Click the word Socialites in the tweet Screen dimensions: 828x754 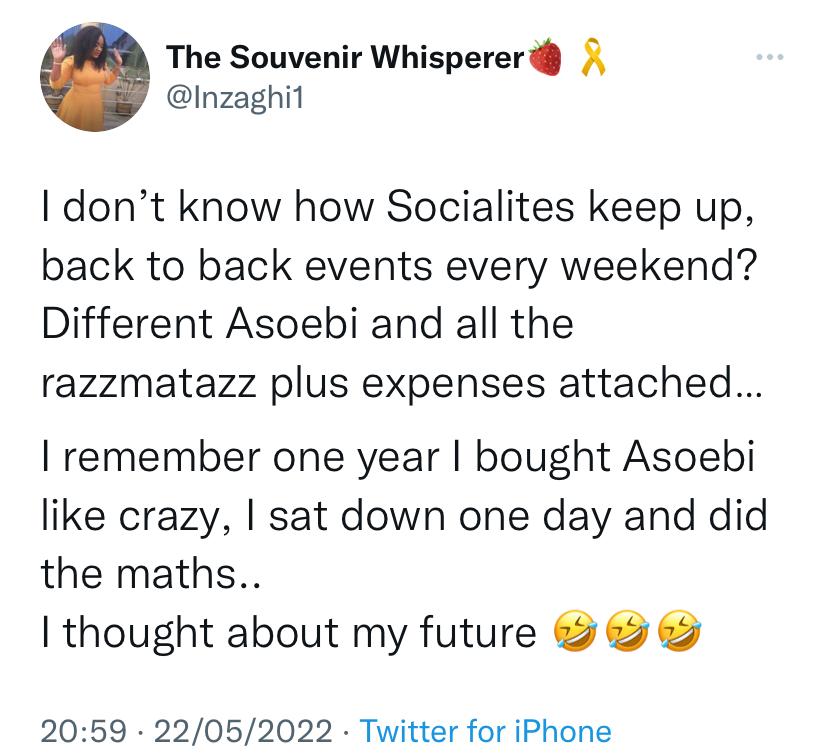coord(480,206)
